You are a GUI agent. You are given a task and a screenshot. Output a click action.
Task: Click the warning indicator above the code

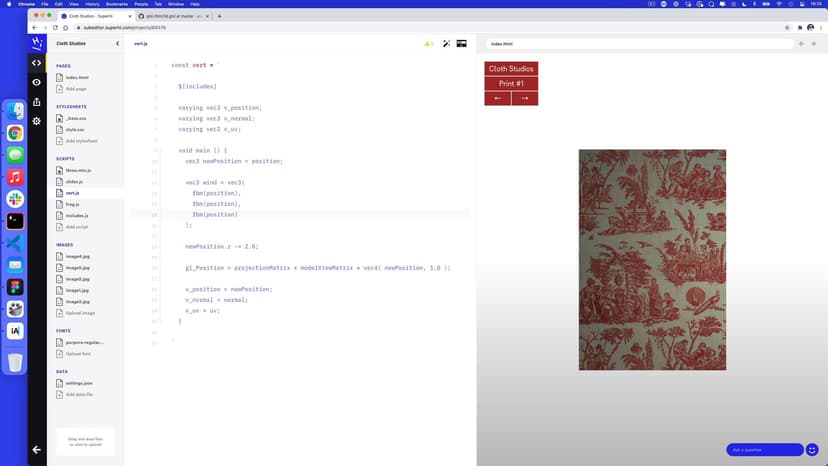429,44
